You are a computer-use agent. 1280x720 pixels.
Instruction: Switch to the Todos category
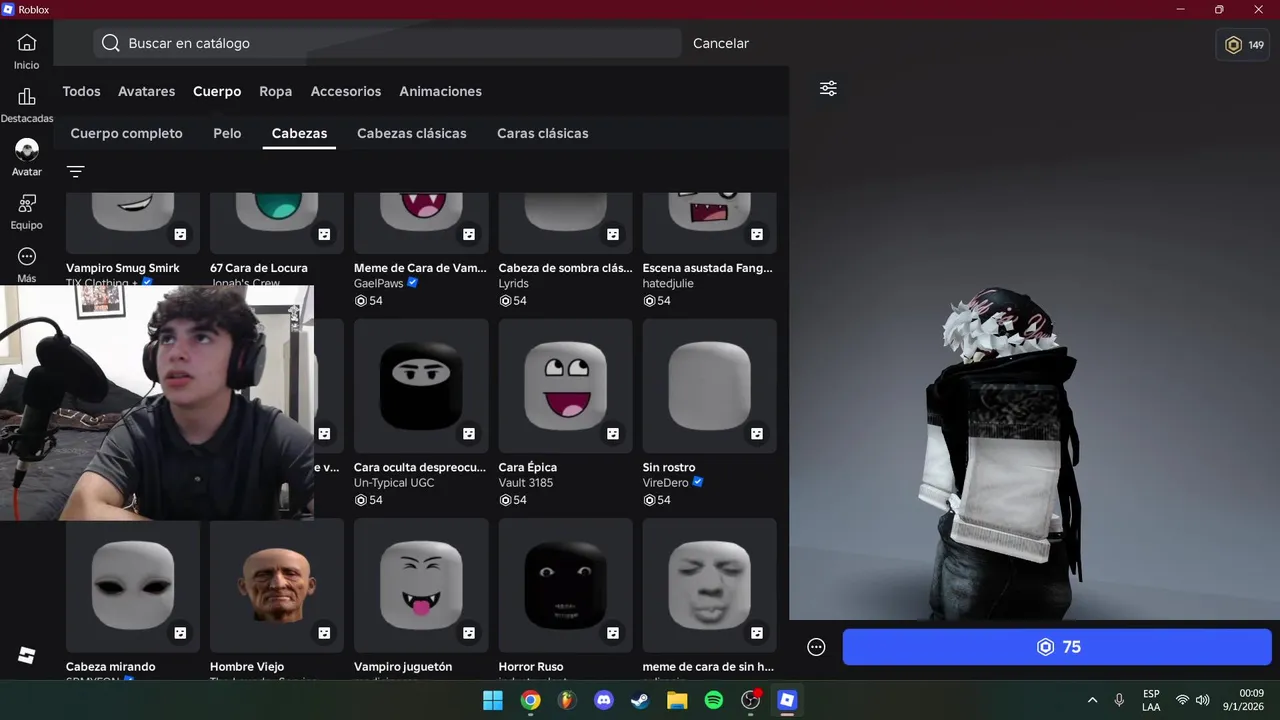(81, 91)
